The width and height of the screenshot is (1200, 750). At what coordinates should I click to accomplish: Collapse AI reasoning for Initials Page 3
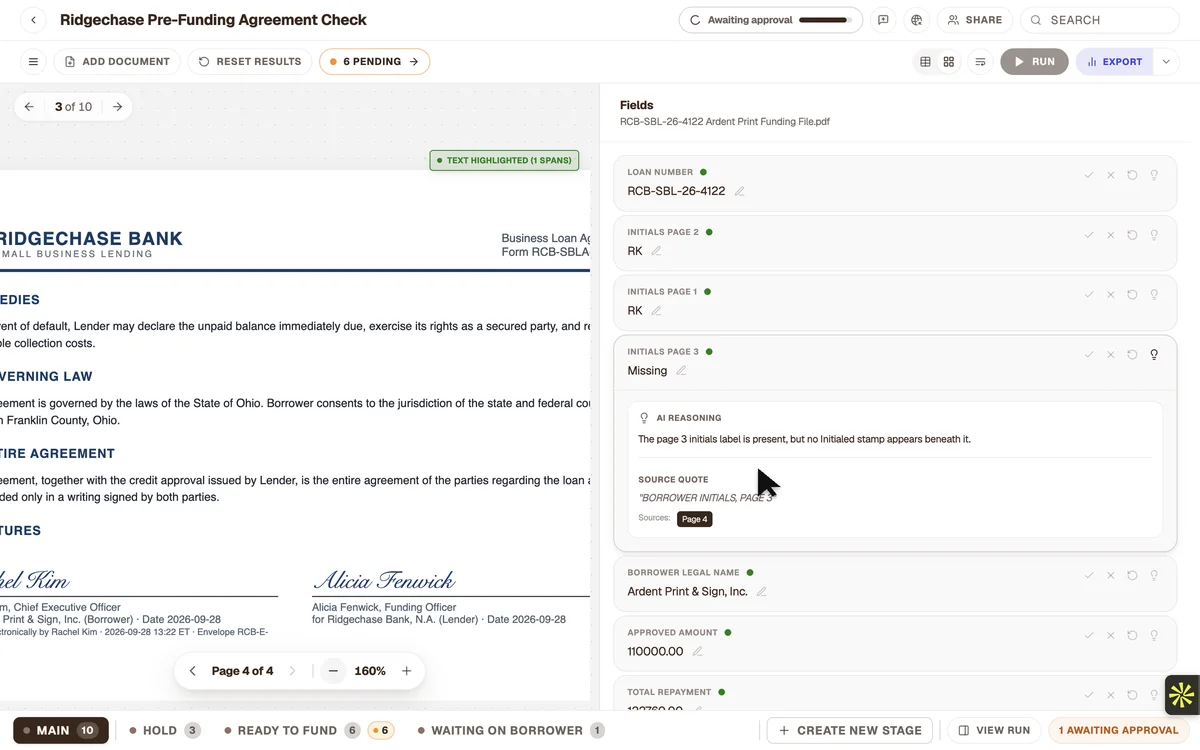coord(1154,355)
